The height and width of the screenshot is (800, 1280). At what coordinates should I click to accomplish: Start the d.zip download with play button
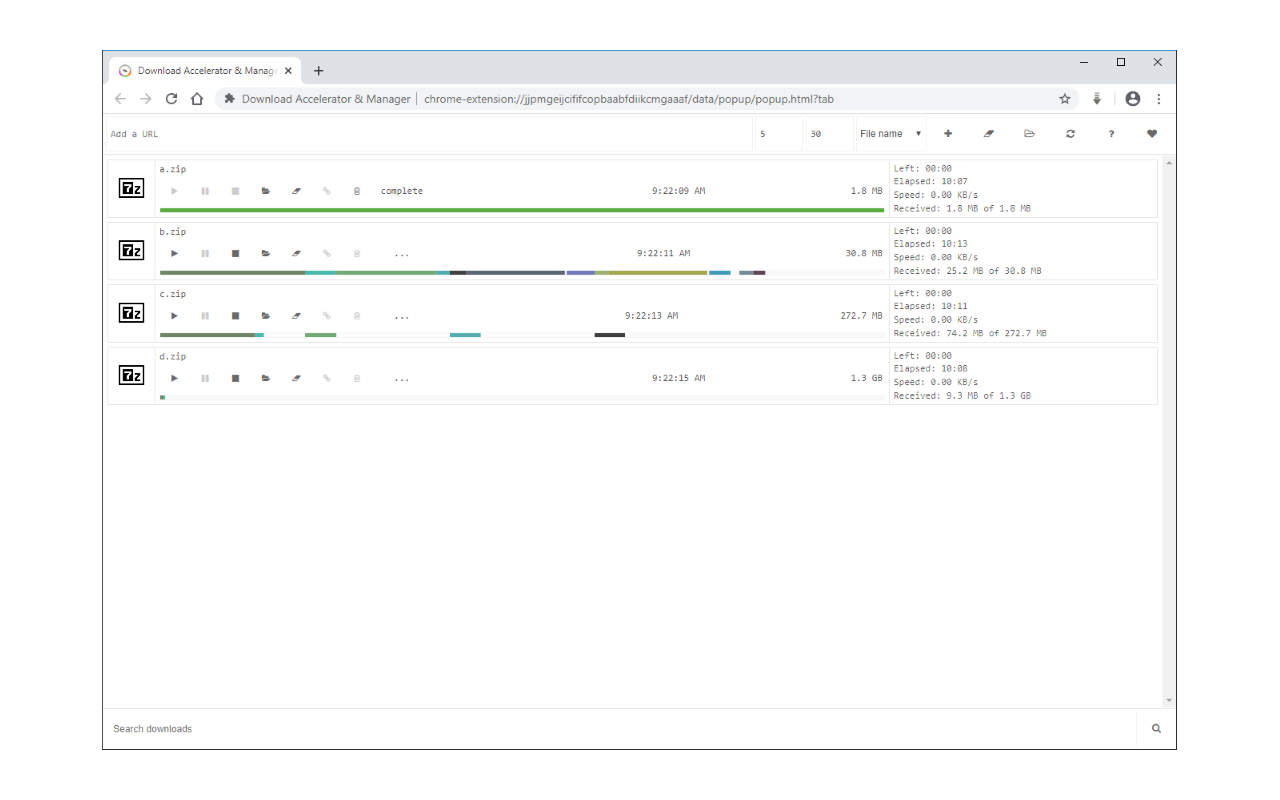174,379
